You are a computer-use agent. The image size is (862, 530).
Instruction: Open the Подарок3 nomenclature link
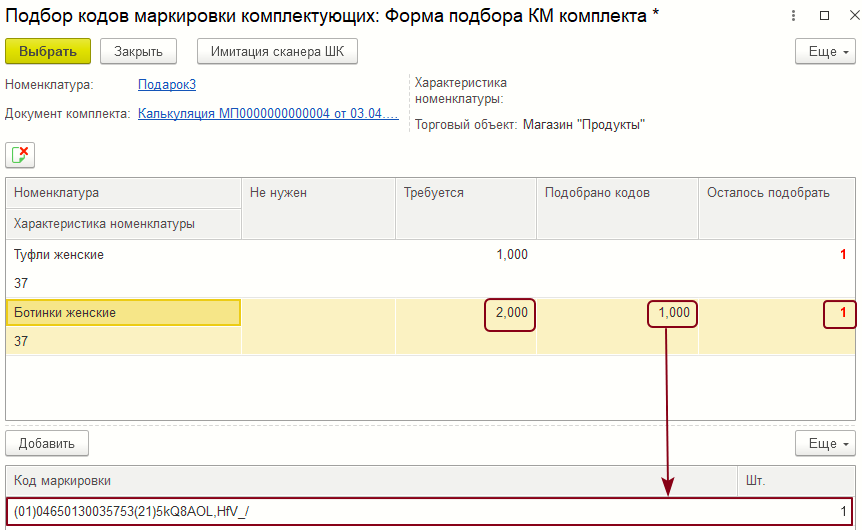(x=167, y=85)
